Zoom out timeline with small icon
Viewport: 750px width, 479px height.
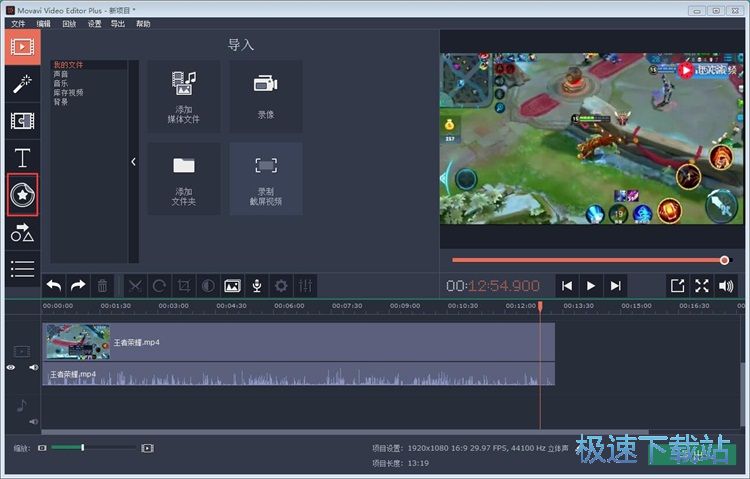tap(43, 448)
